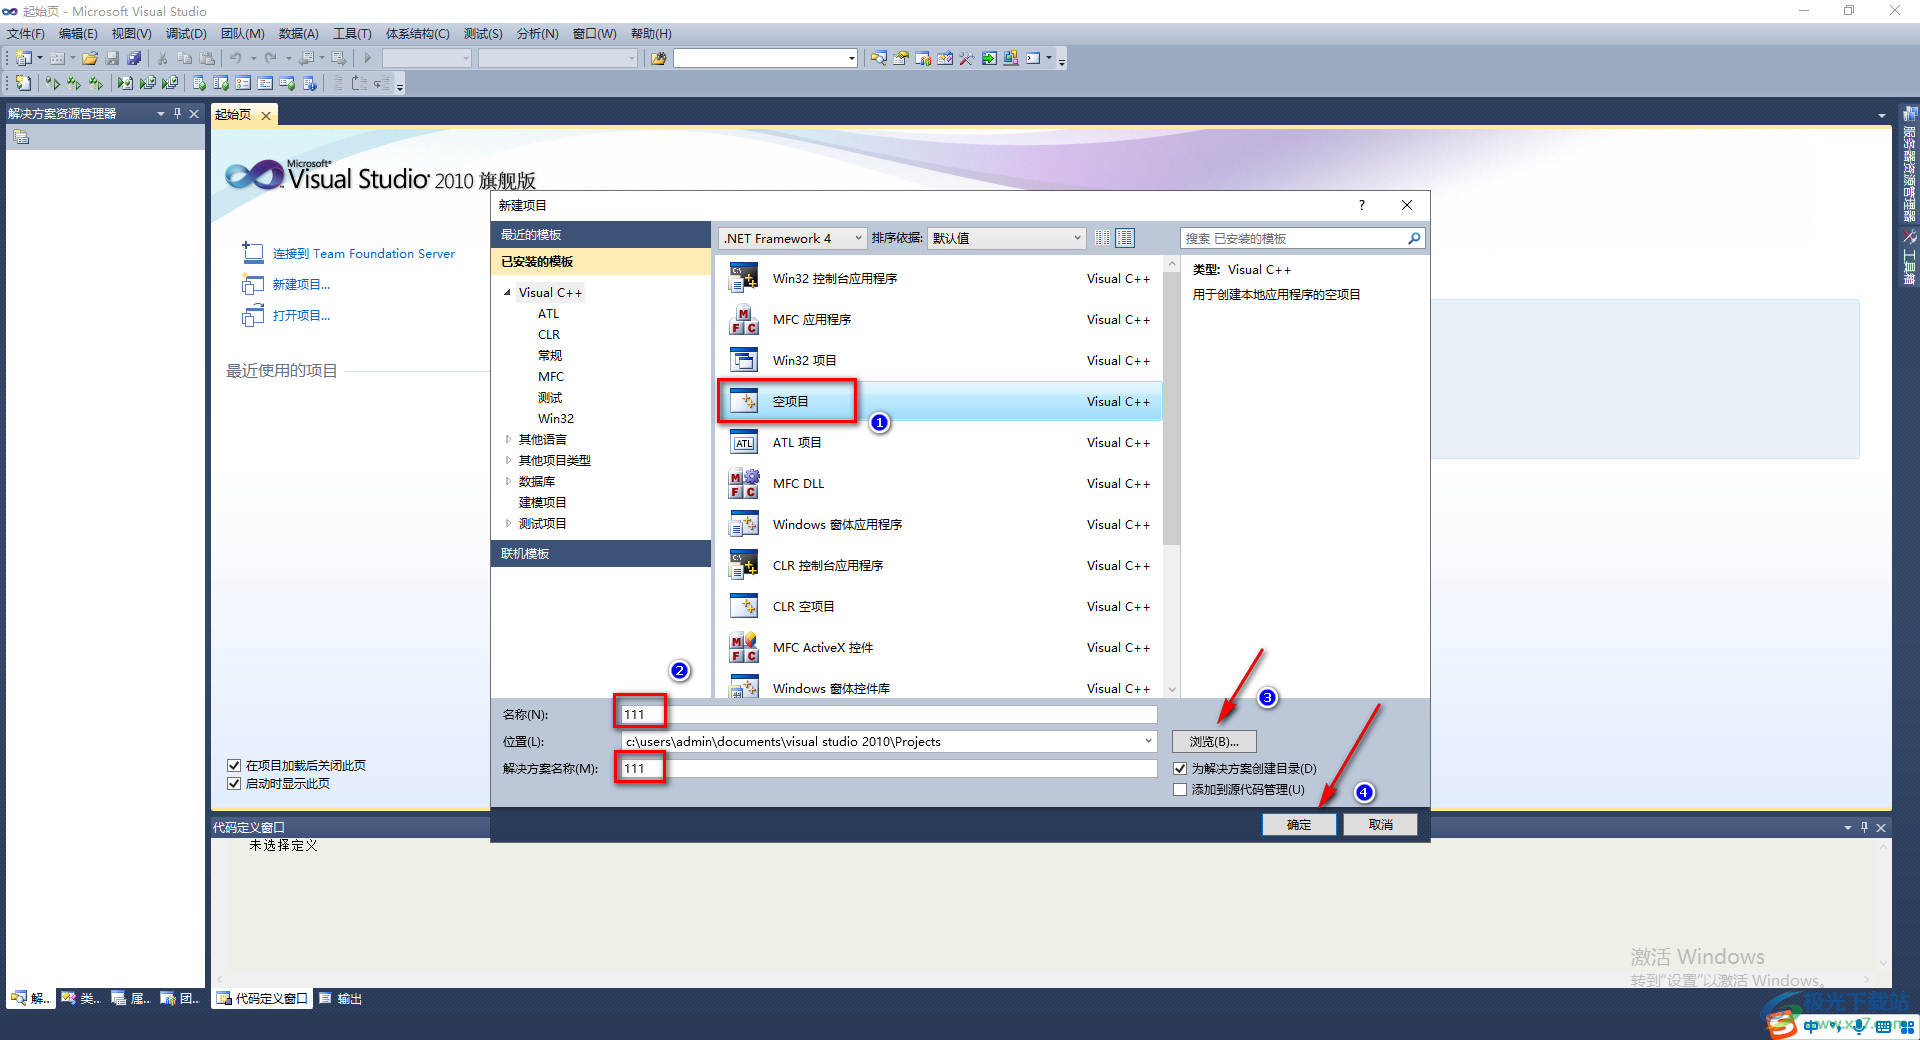This screenshot has width=1920, height=1040.
Task: Open Solution Explorer from toolbar icon
Action: tap(878, 58)
